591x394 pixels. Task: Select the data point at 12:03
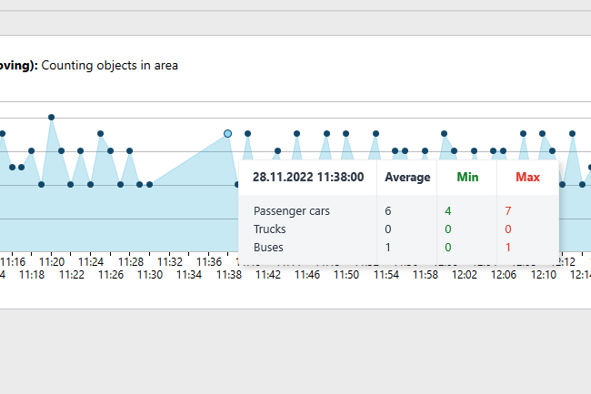474,151
